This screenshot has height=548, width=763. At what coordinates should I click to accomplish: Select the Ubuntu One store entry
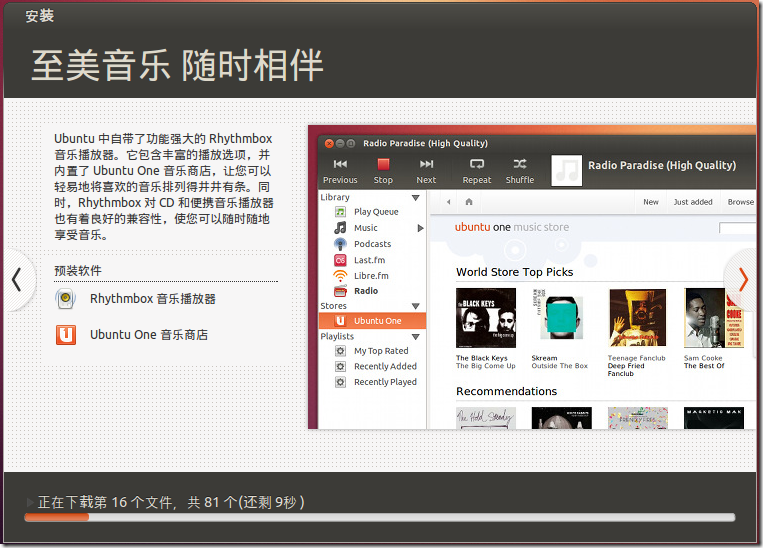[x=372, y=321]
